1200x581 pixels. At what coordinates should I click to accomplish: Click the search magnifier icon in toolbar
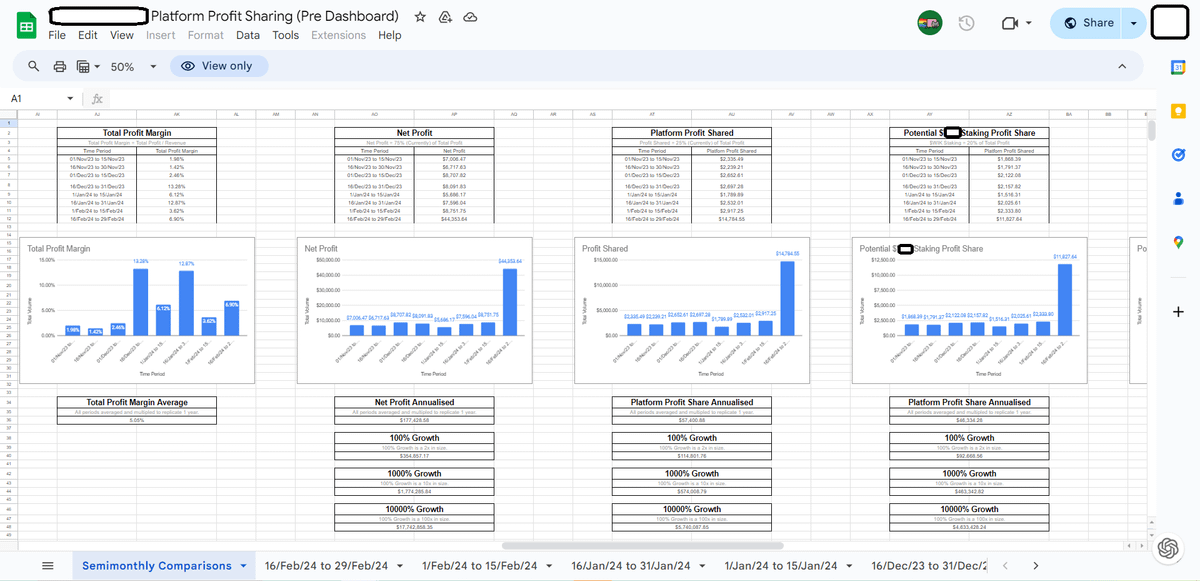[34, 66]
